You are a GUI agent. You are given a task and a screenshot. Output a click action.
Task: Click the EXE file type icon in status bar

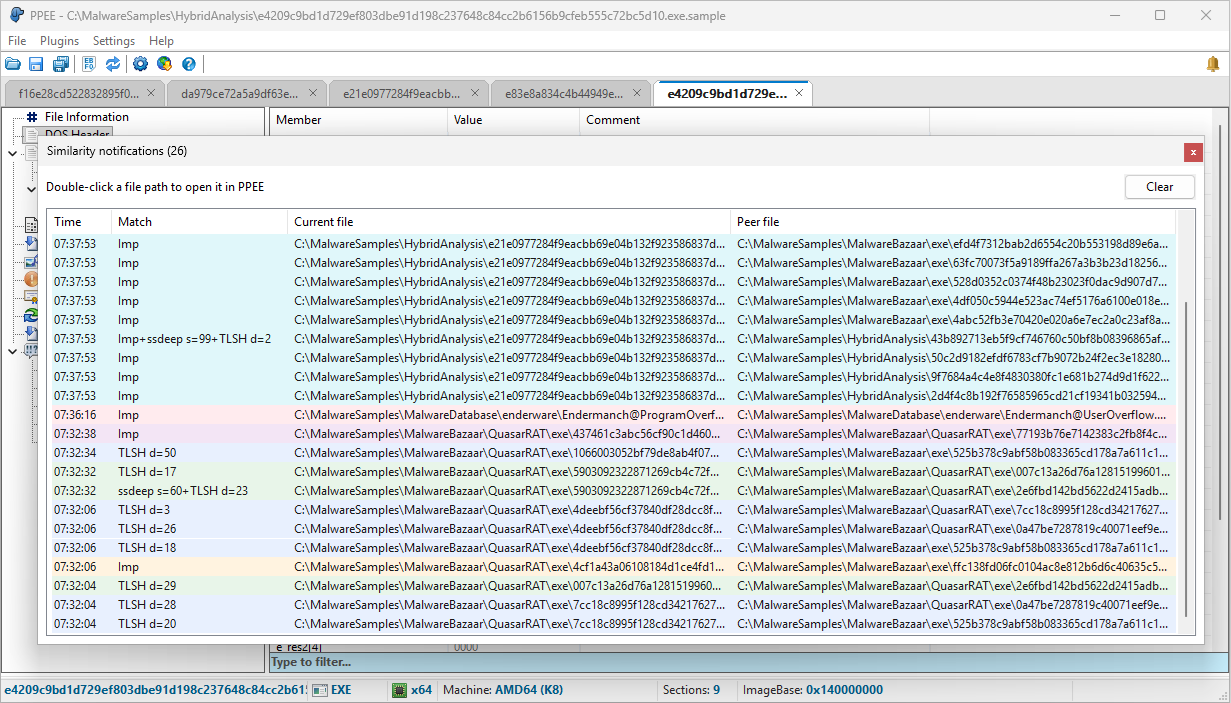tap(320, 690)
